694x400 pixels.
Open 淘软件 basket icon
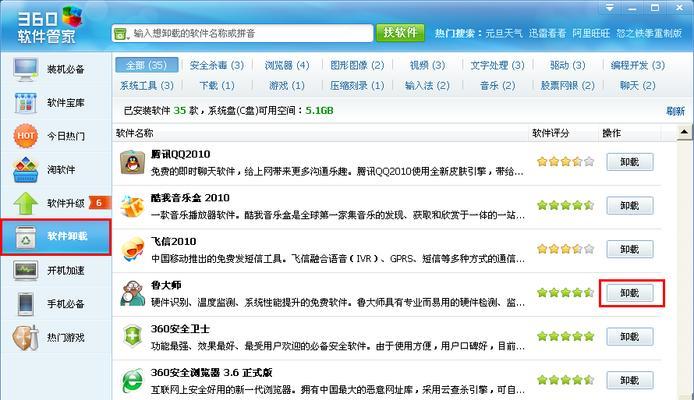[25, 169]
